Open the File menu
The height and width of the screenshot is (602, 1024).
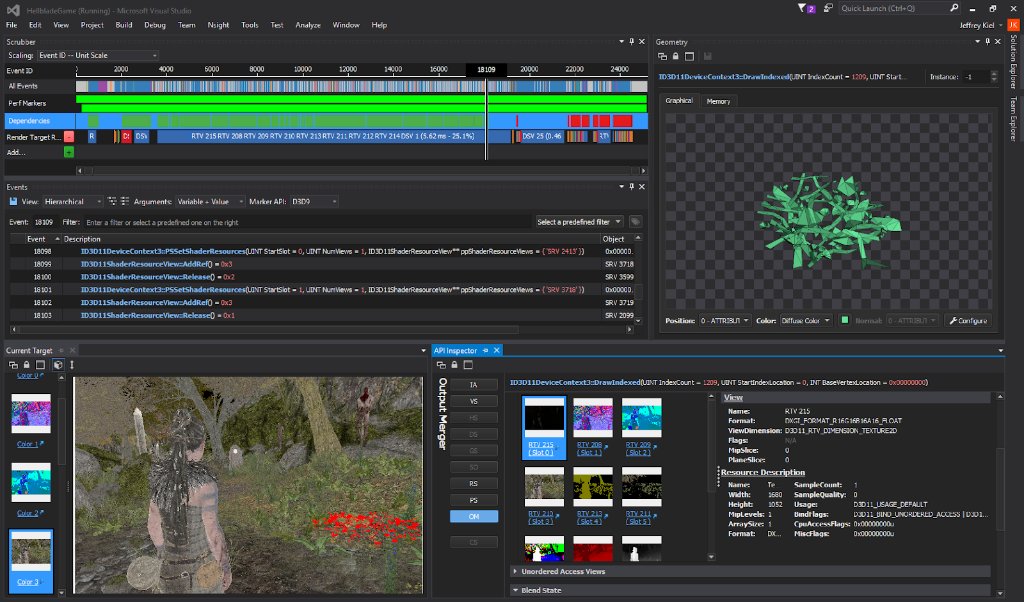12,25
